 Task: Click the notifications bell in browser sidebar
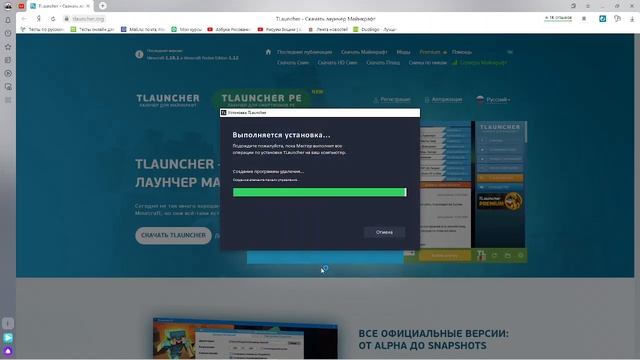pos(8,20)
